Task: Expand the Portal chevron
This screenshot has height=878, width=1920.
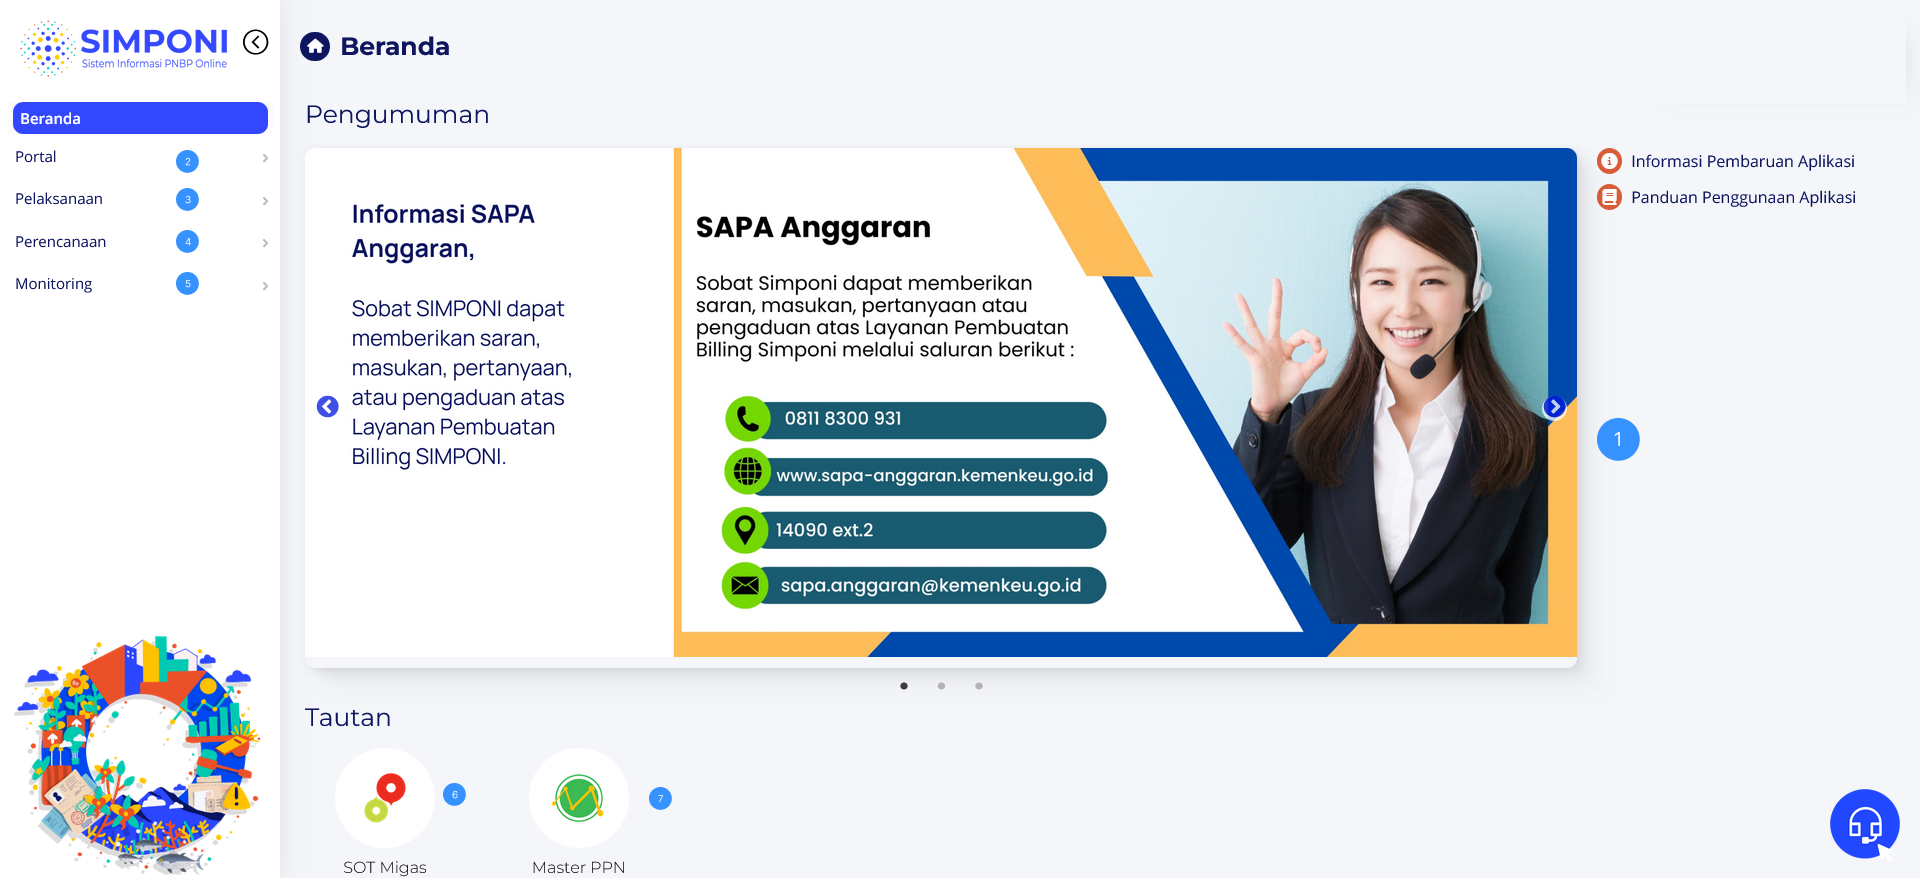Action: tap(265, 158)
